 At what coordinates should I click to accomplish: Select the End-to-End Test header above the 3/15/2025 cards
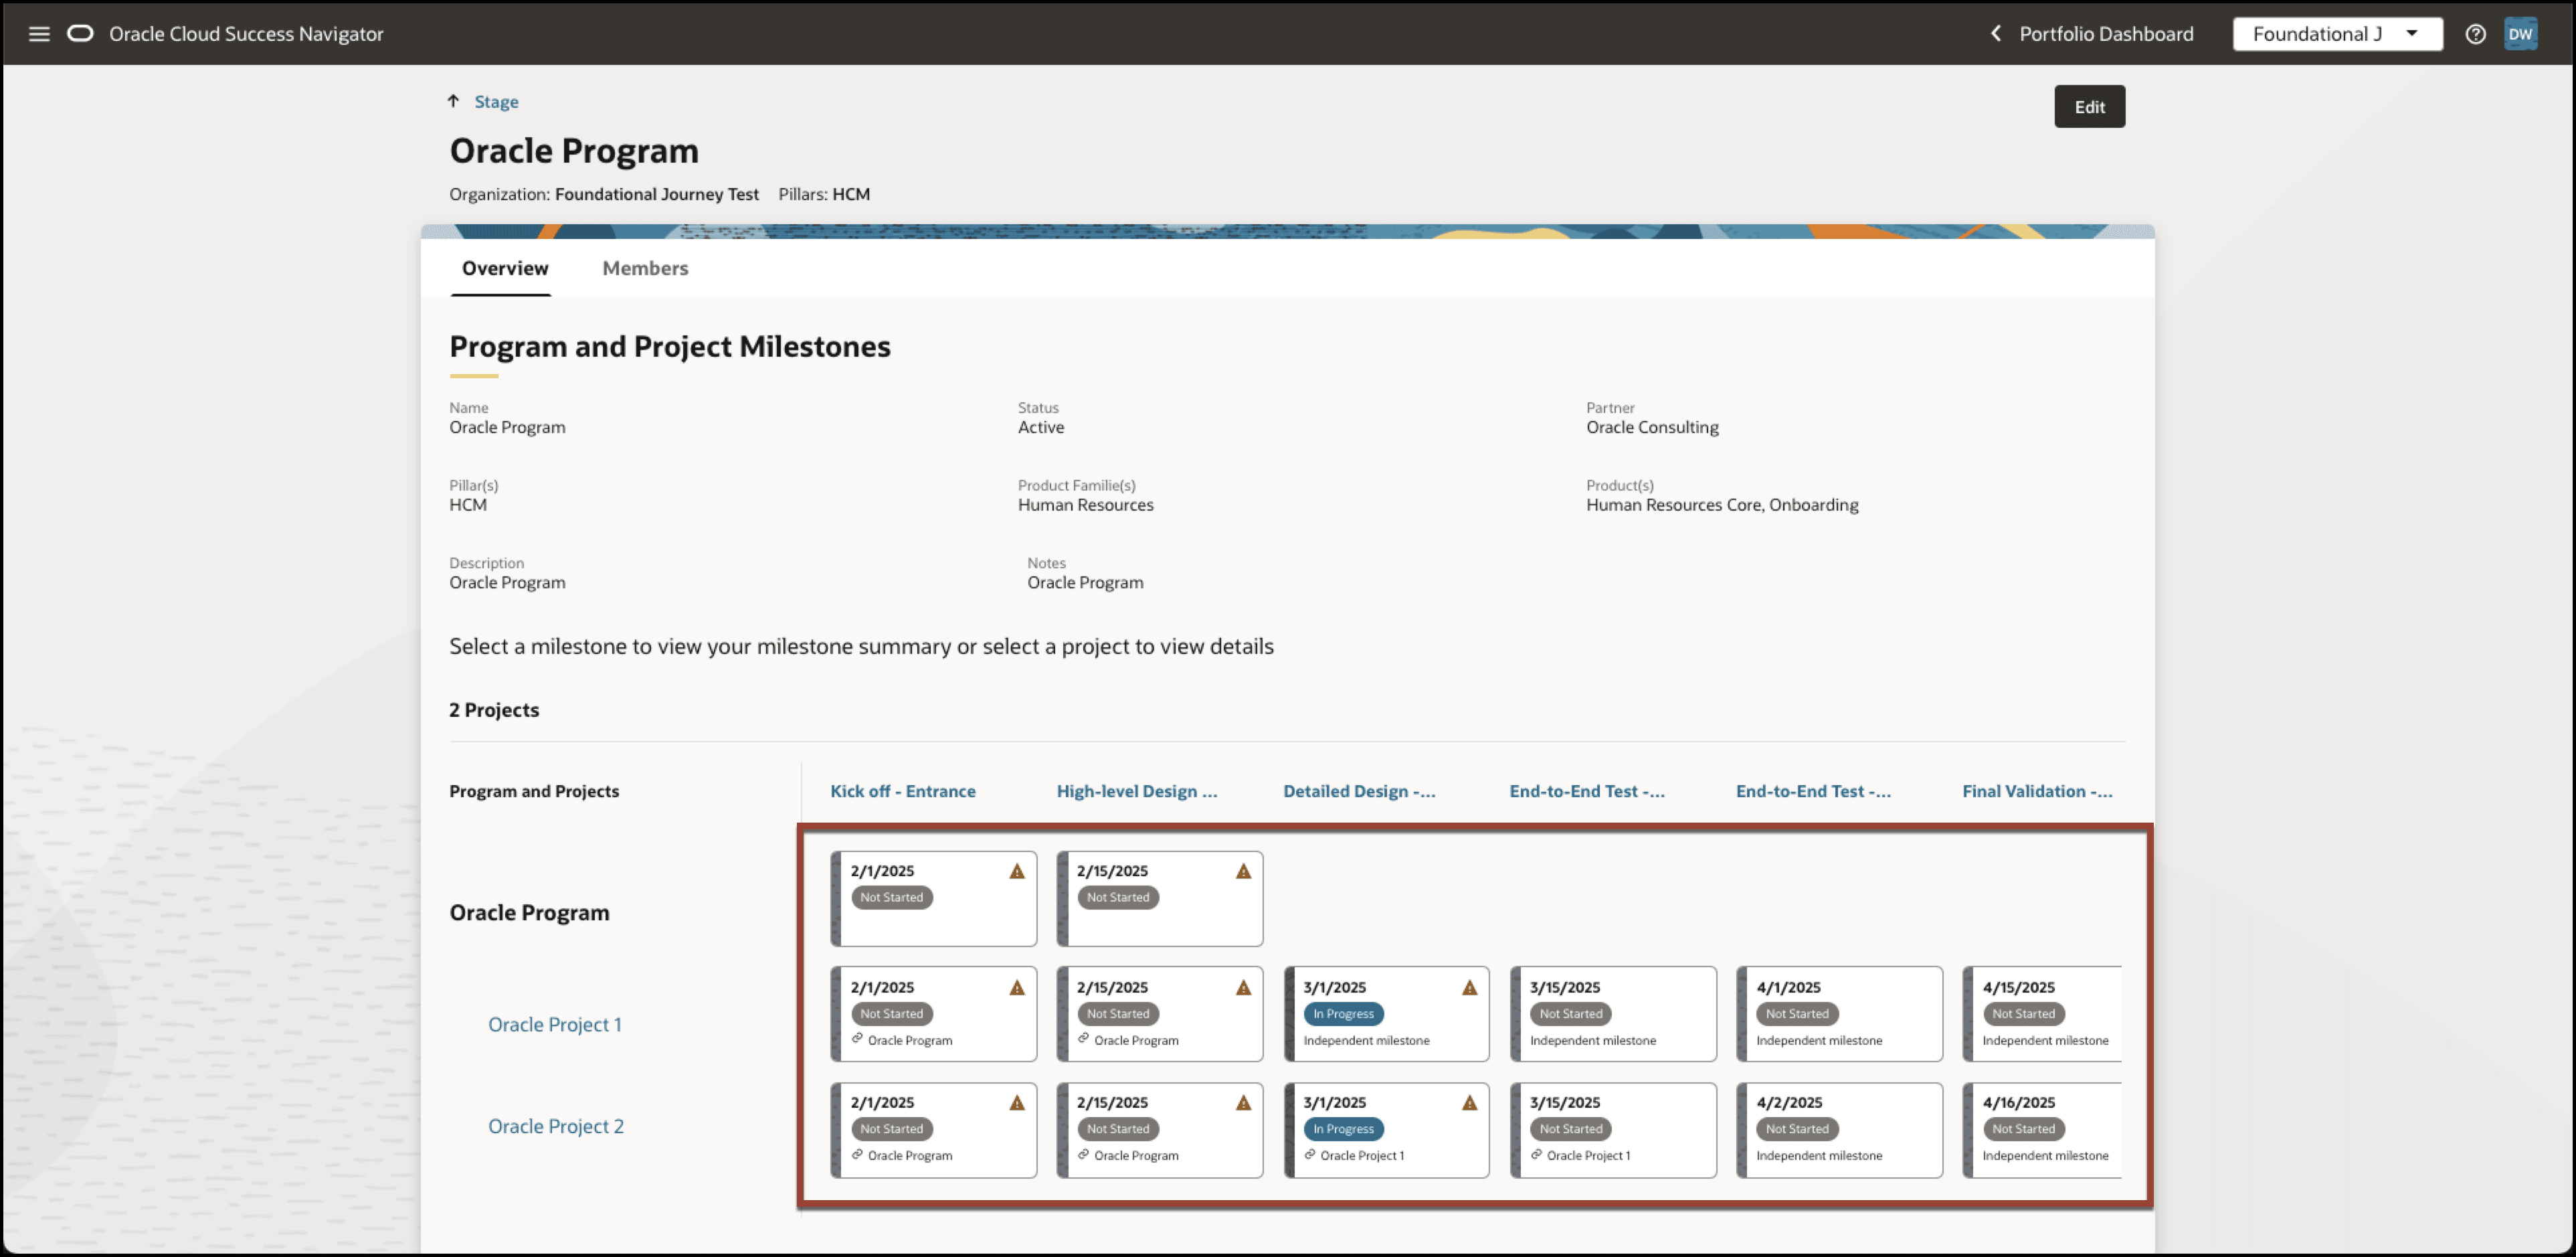tap(1587, 791)
